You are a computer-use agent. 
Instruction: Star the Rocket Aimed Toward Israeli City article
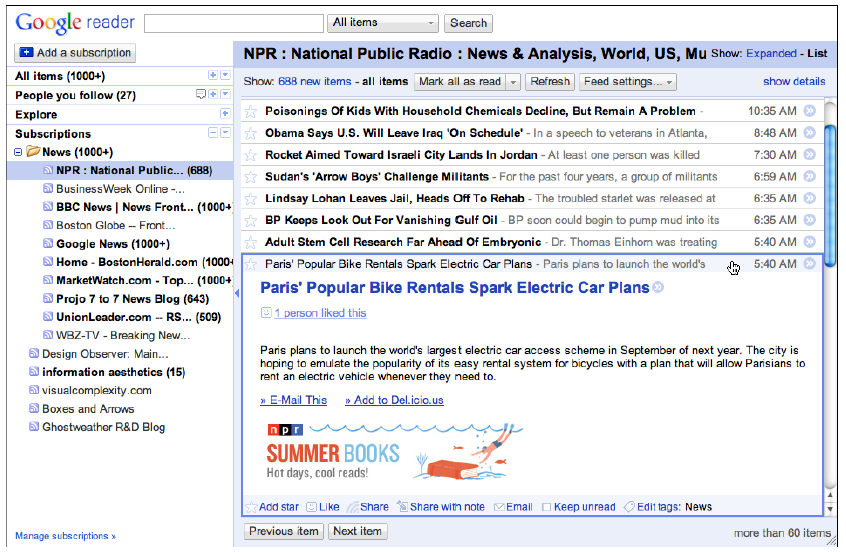click(250, 155)
